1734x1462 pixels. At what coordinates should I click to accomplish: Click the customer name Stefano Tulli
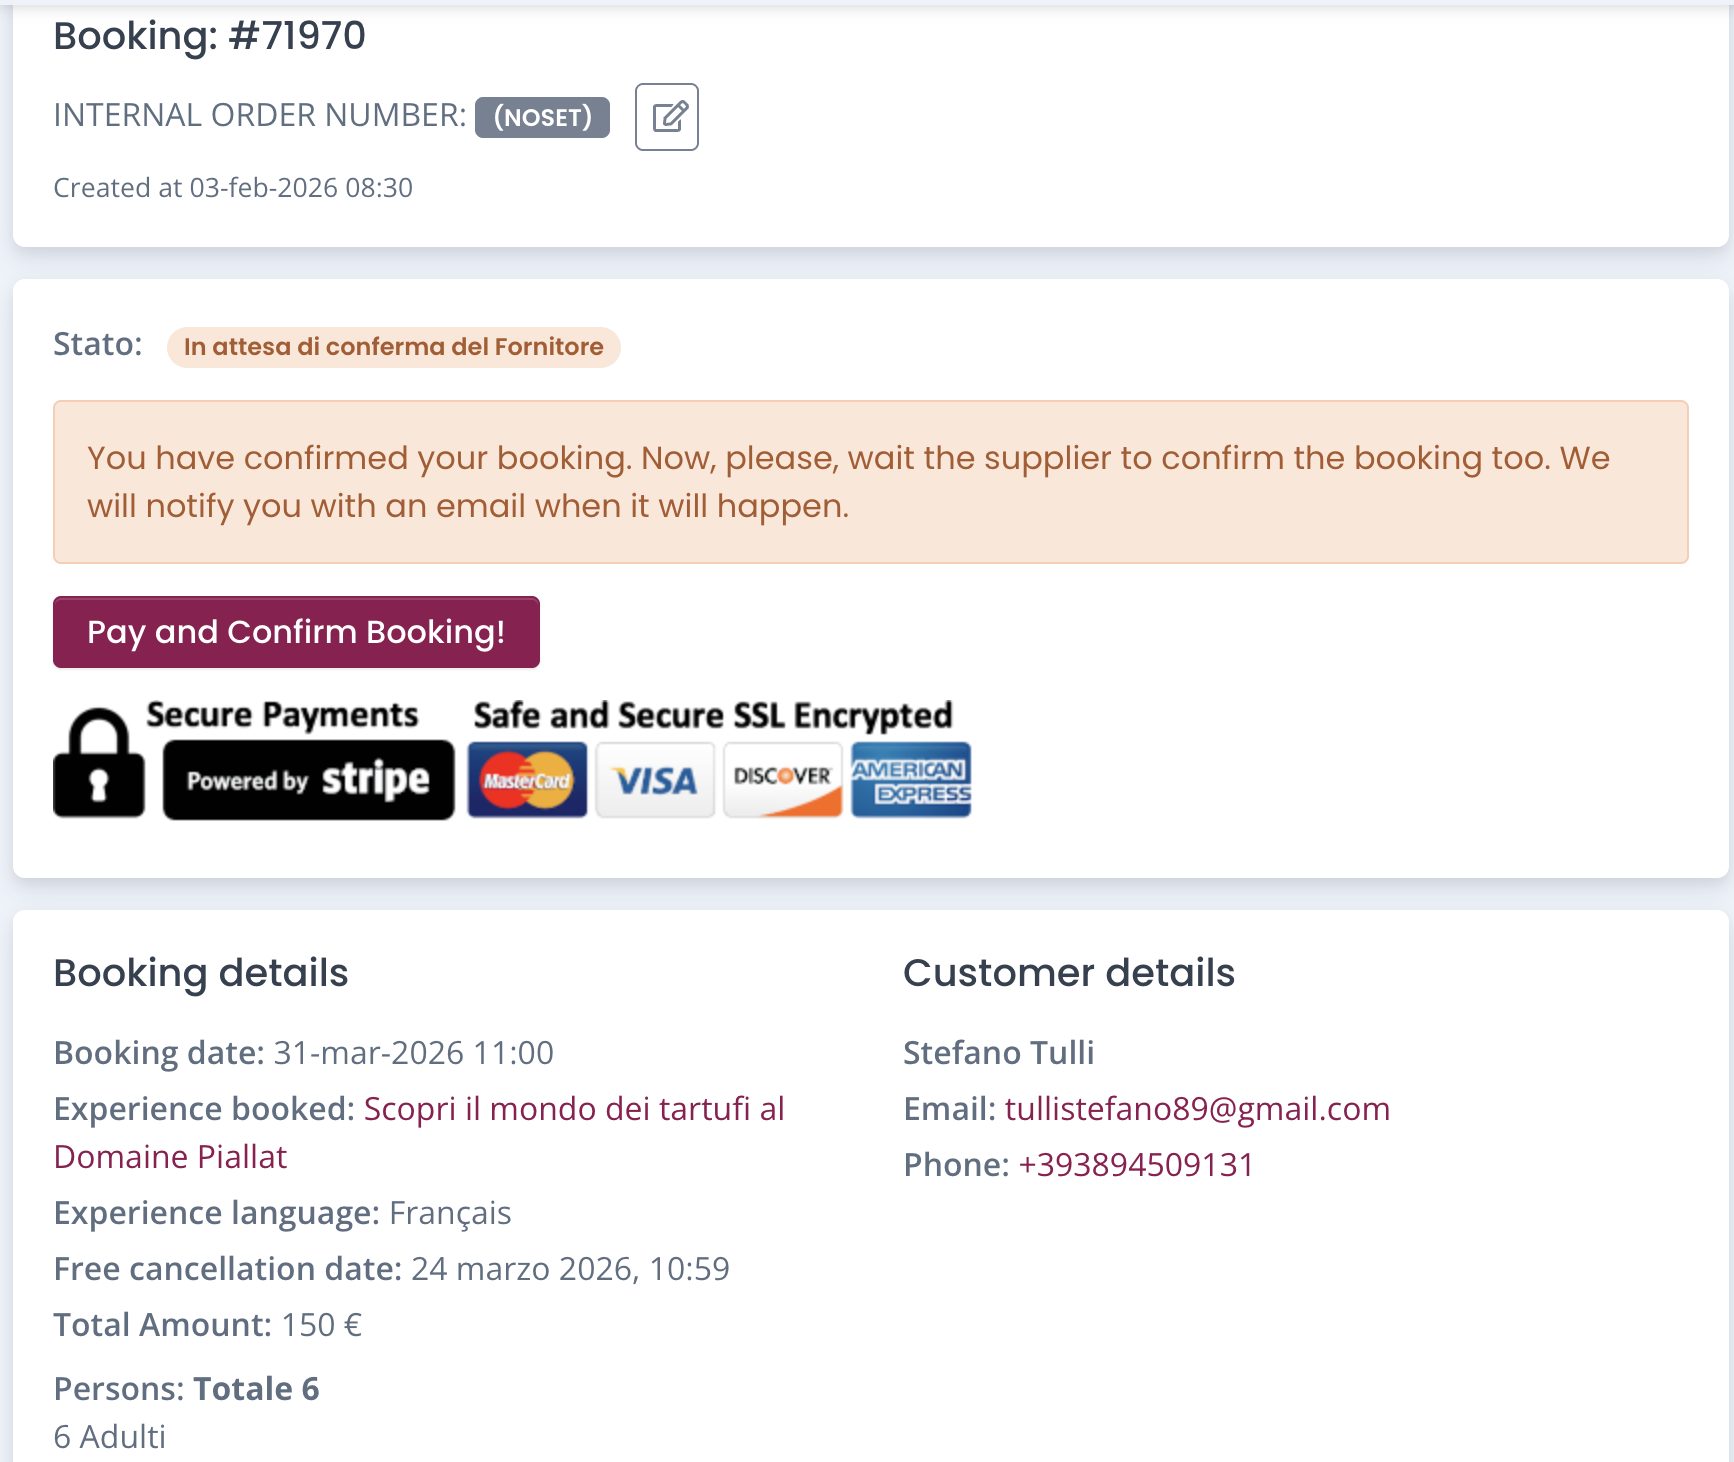998,1053
